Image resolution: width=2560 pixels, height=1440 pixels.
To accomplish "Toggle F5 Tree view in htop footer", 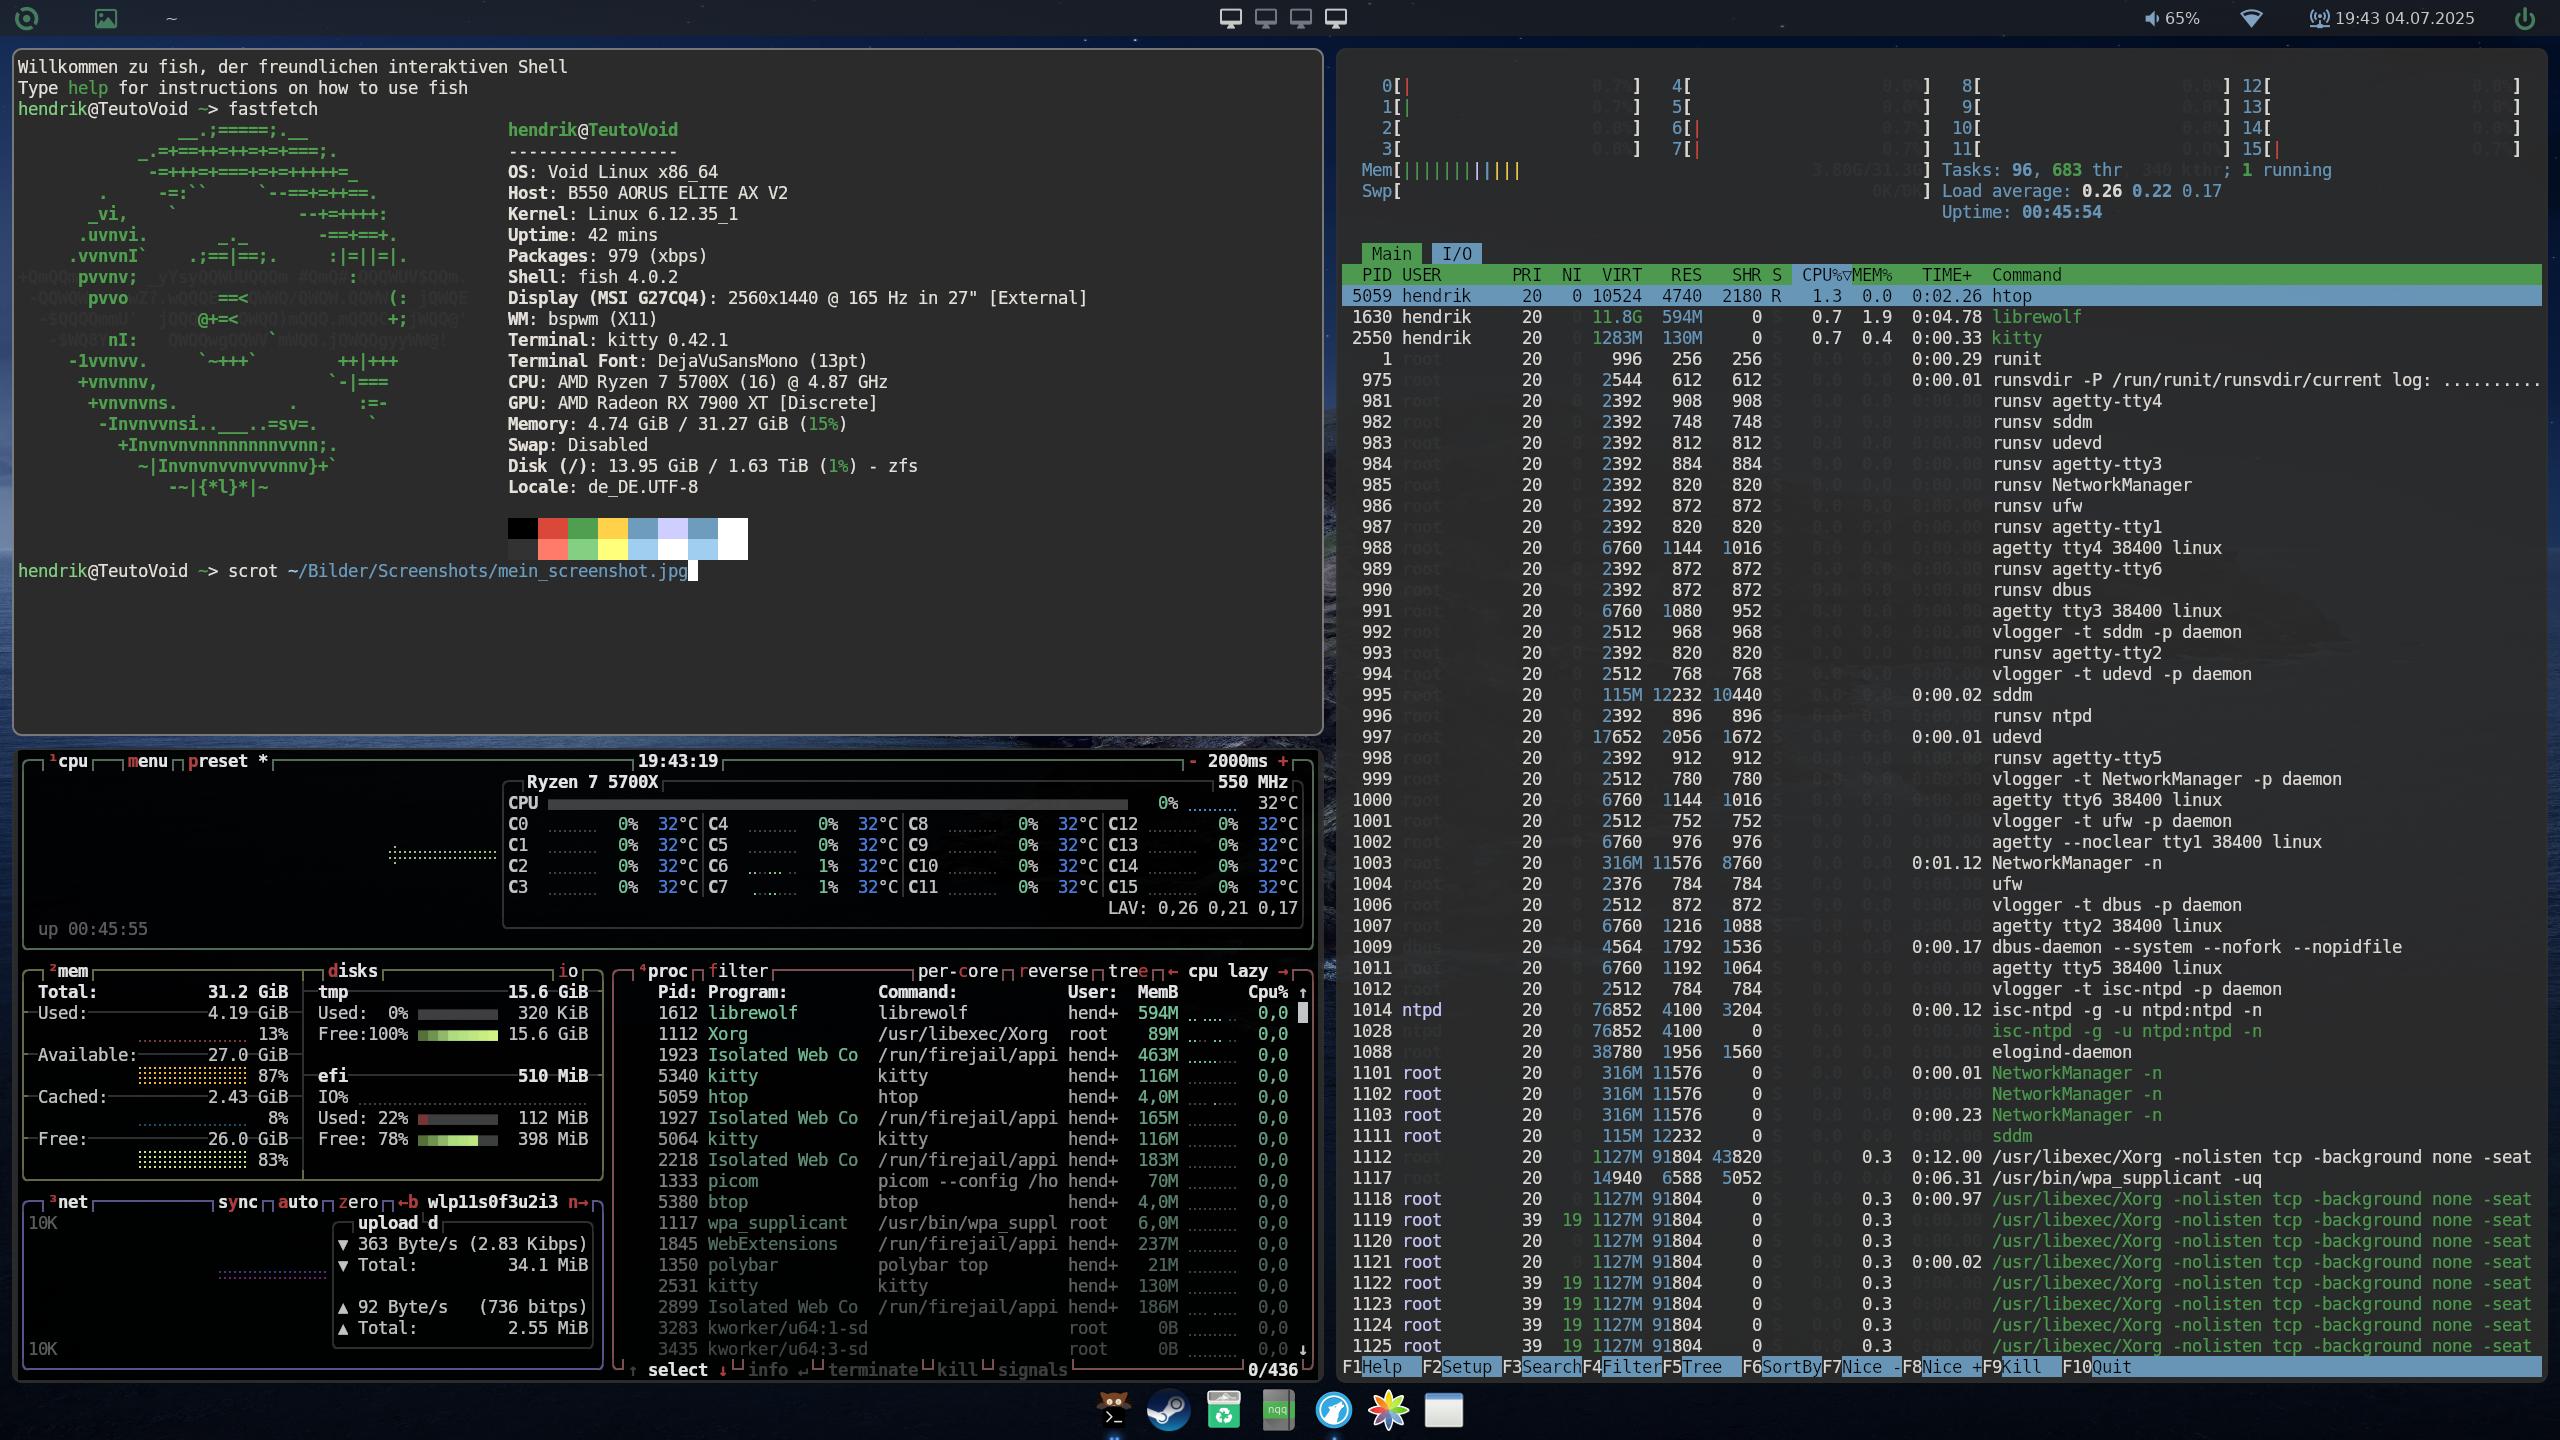I will click(1702, 1367).
